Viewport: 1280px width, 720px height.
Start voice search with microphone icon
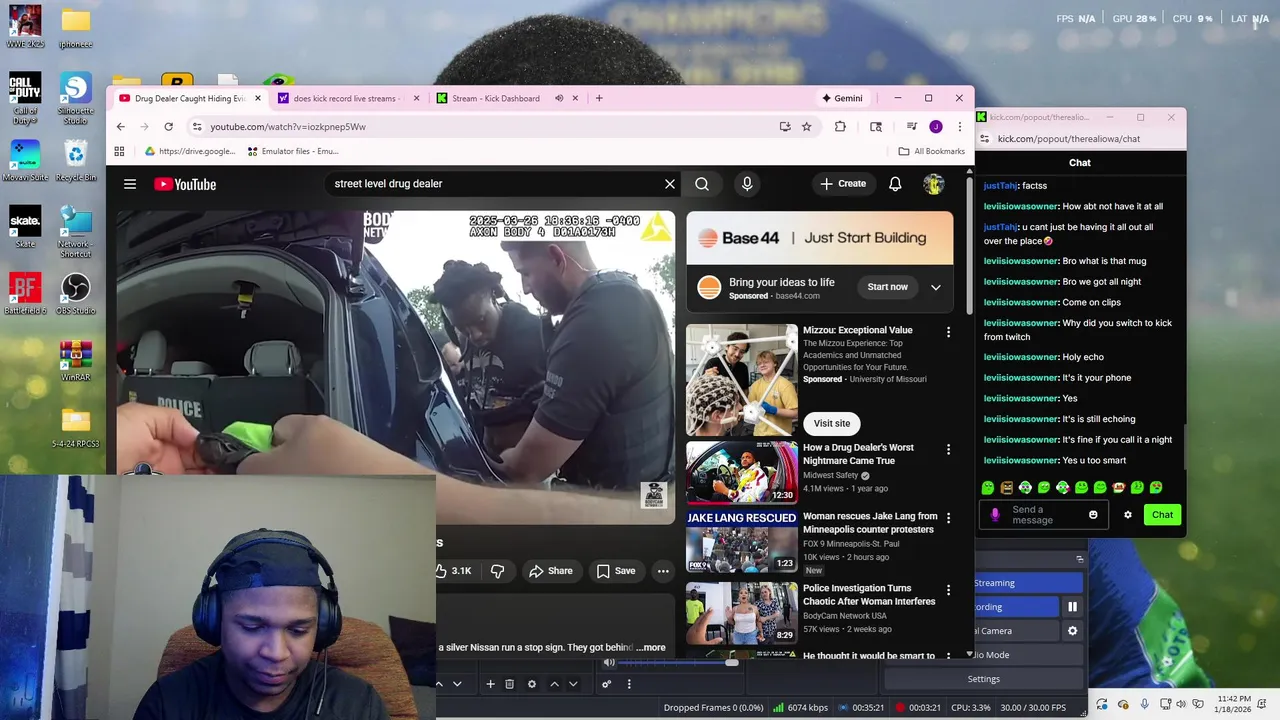tap(746, 184)
